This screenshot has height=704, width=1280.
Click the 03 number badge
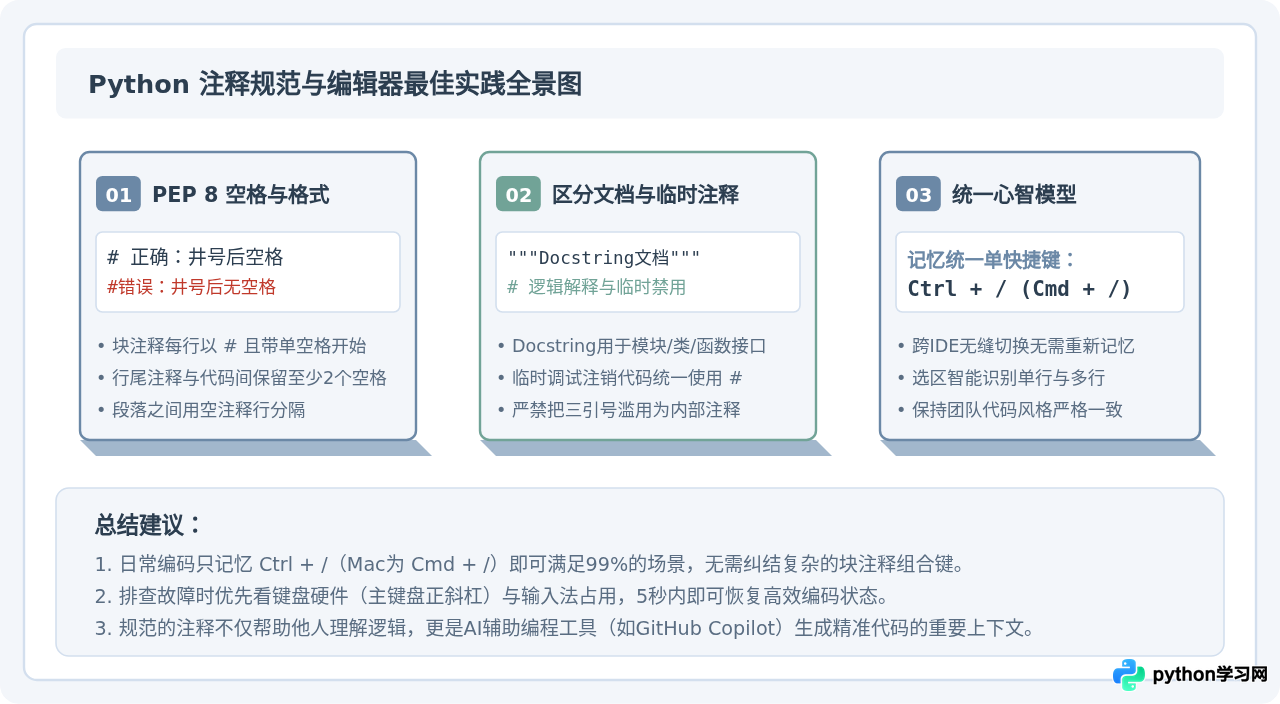point(918,194)
